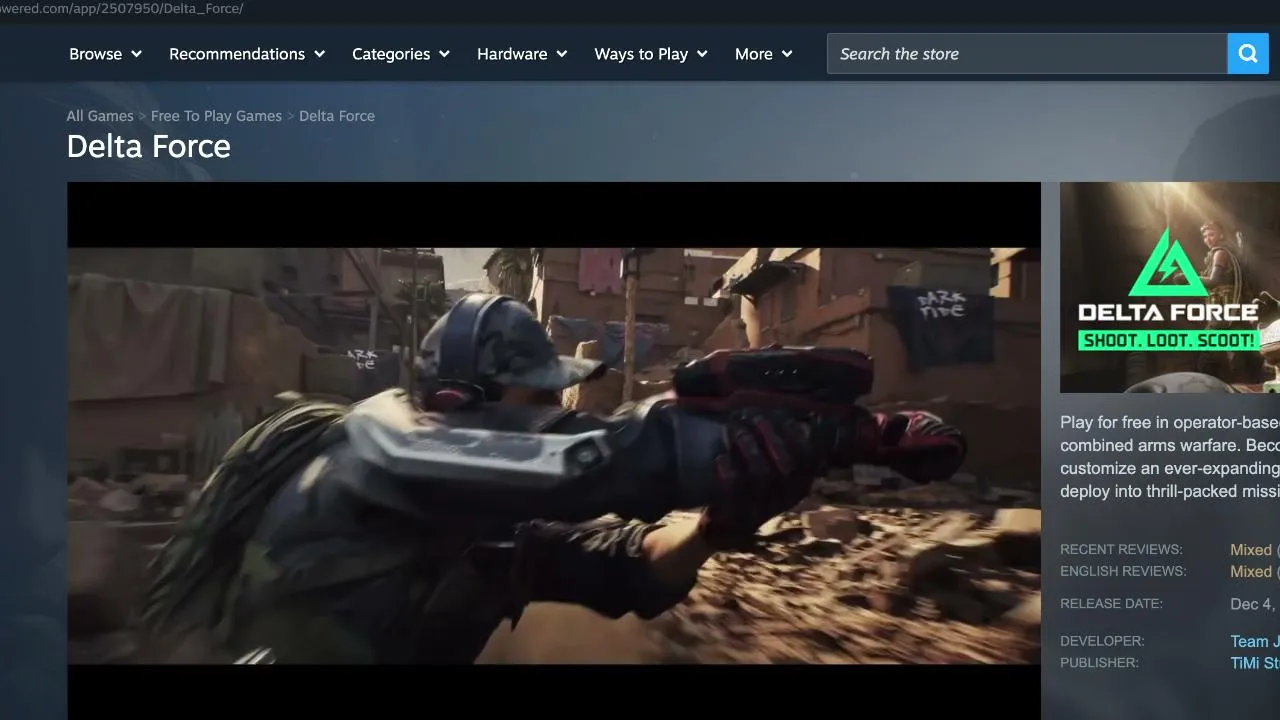Viewport: 1280px width, 720px height.
Task: Click the Delta Force trailer video
Action: click(x=554, y=451)
